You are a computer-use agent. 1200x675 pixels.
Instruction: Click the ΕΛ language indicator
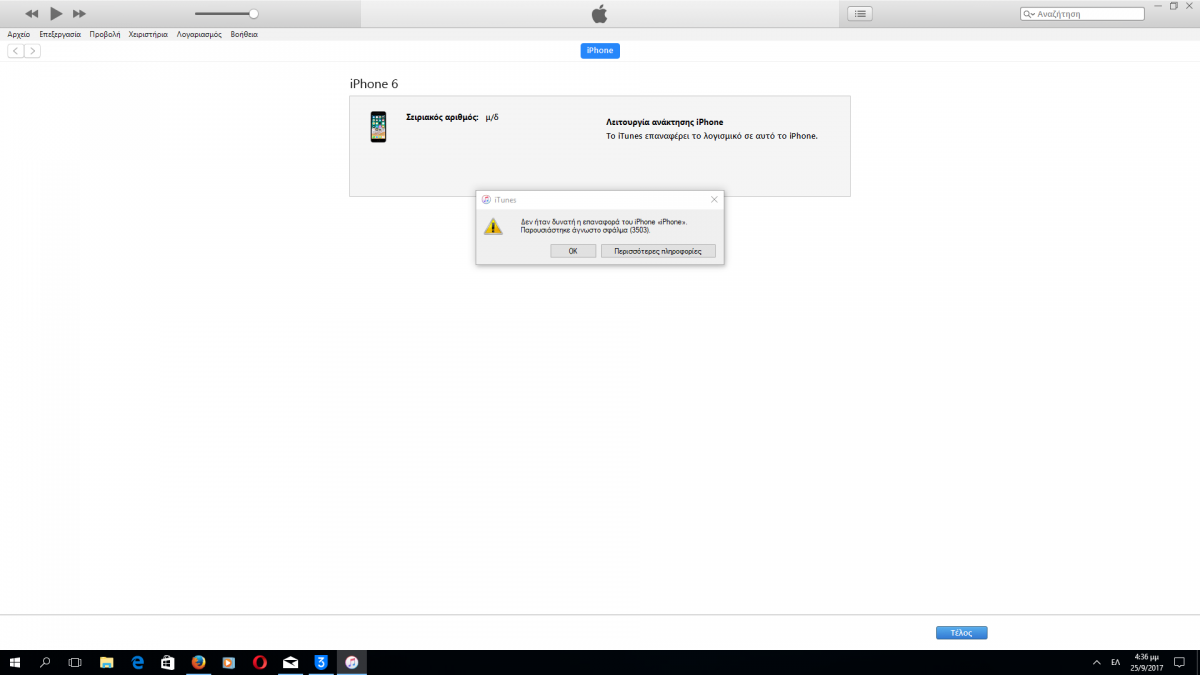tap(1115, 662)
